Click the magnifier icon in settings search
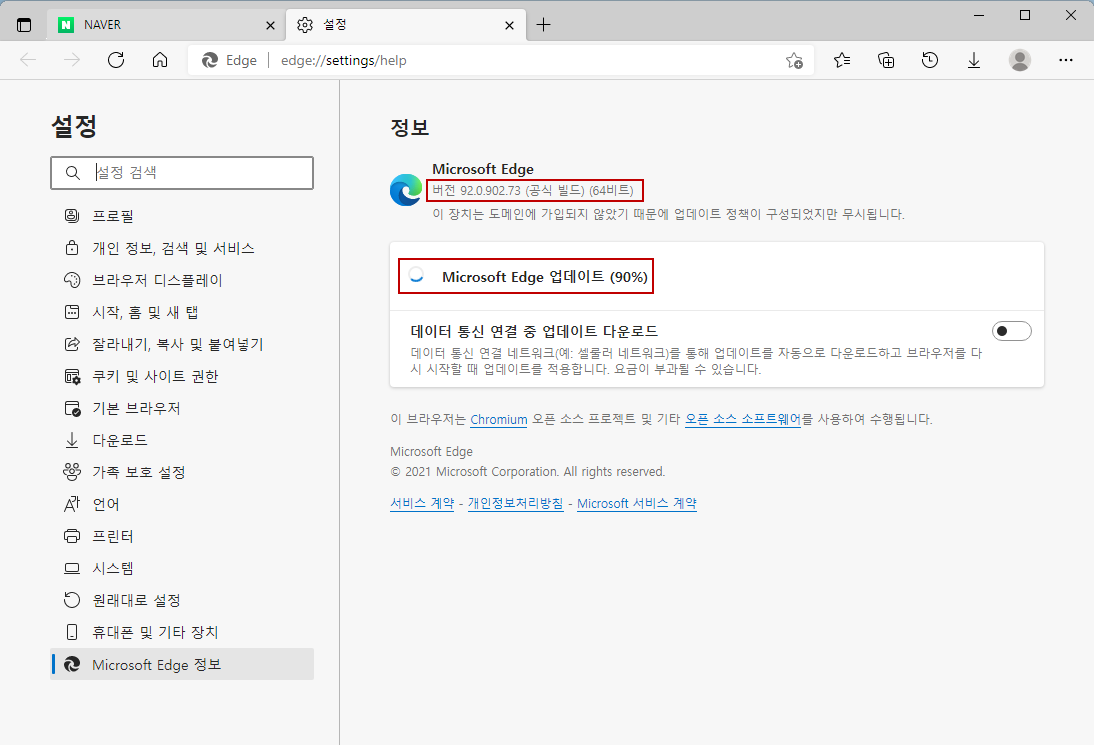This screenshot has height=745, width=1094. [x=73, y=172]
